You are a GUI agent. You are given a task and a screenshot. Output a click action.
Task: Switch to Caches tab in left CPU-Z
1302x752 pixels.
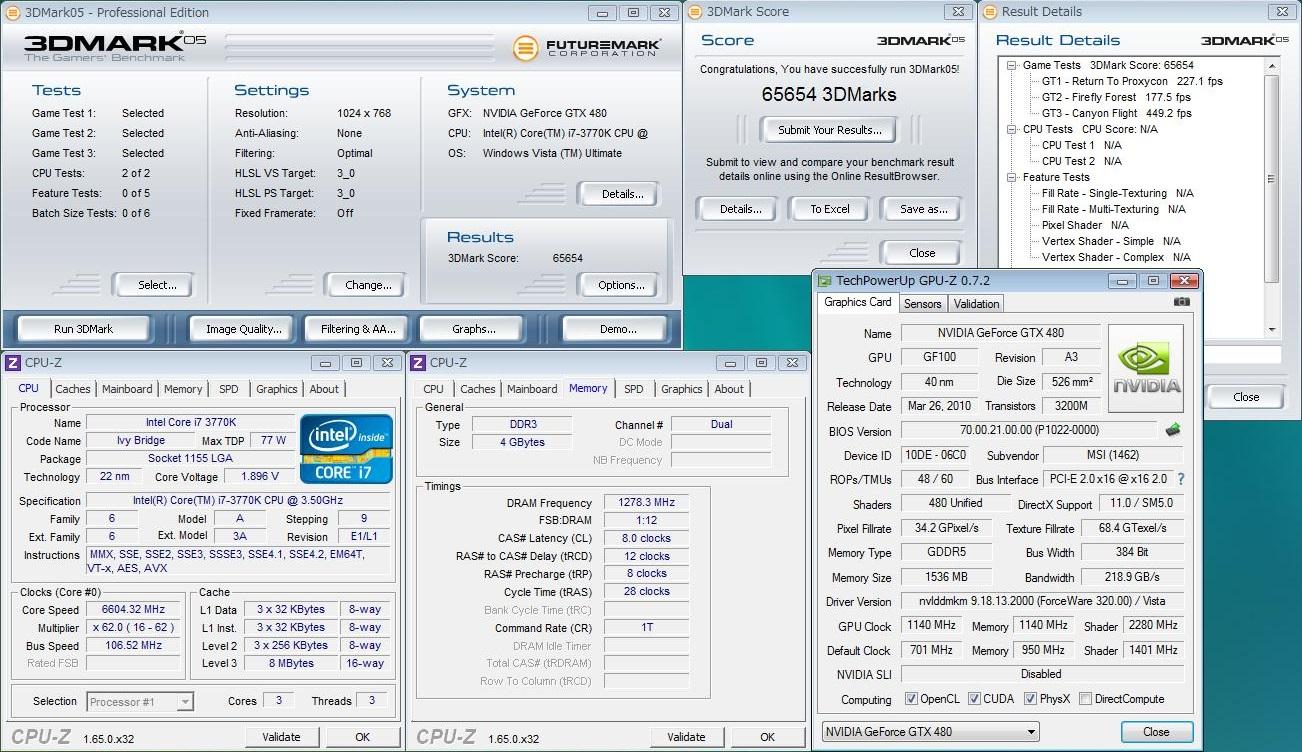(72, 389)
